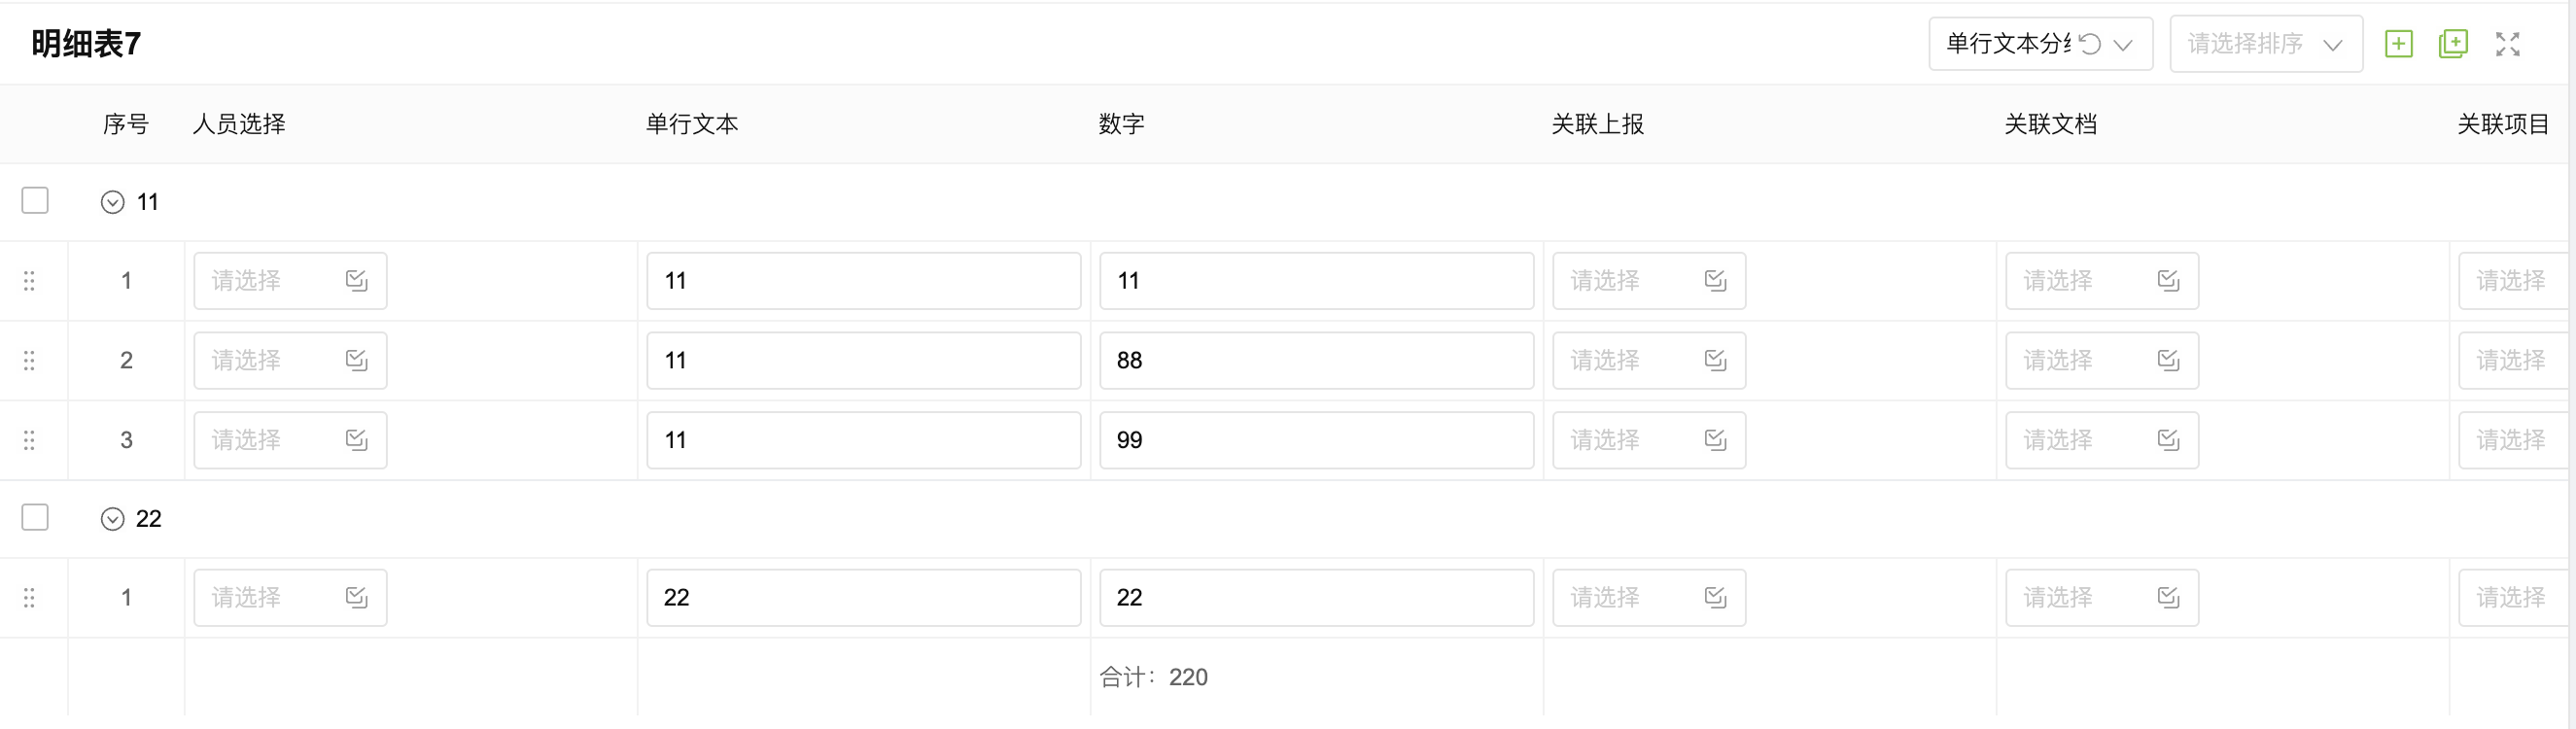Image resolution: width=2576 pixels, height=729 pixels.
Task: Click 单行文本 input containing 22
Action: point(863,598)
